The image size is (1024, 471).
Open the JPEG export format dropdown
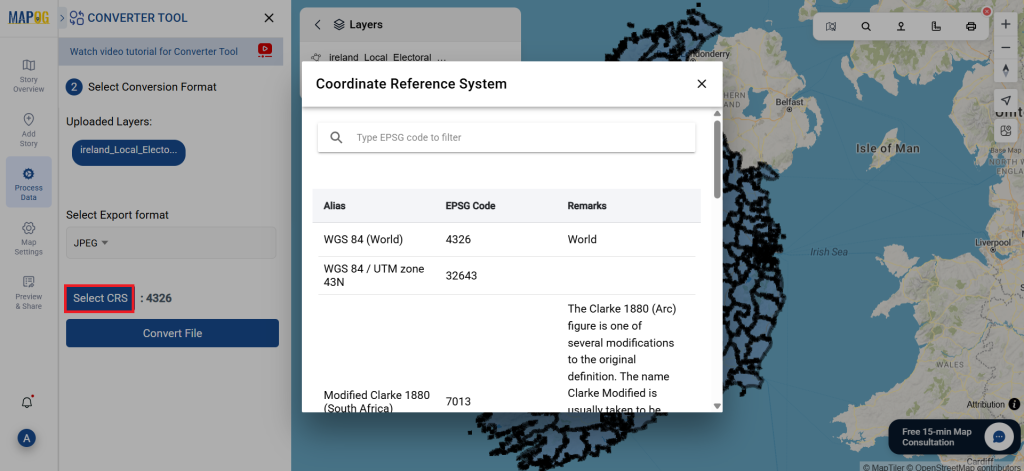point(171,243)
